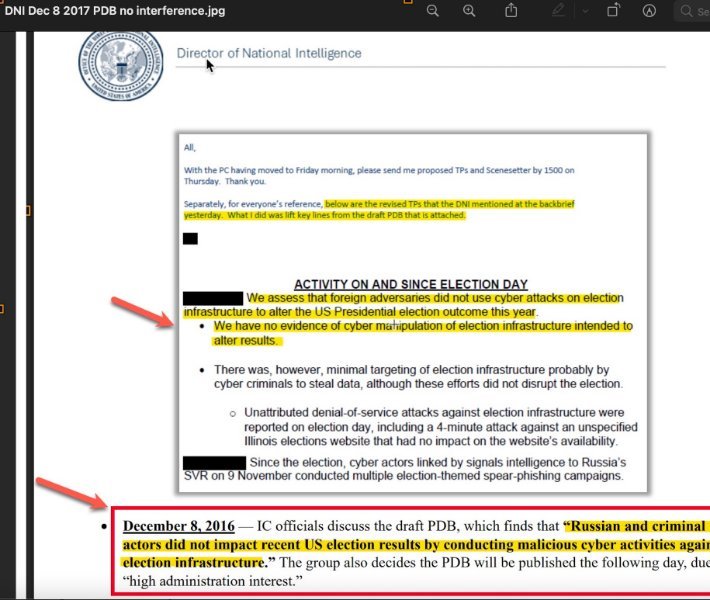Click the 'ACTIVITY ON AND SINCE ELECTION DAY' heading
This screenshot has width=710, height=600.
[x=411, y=284]
